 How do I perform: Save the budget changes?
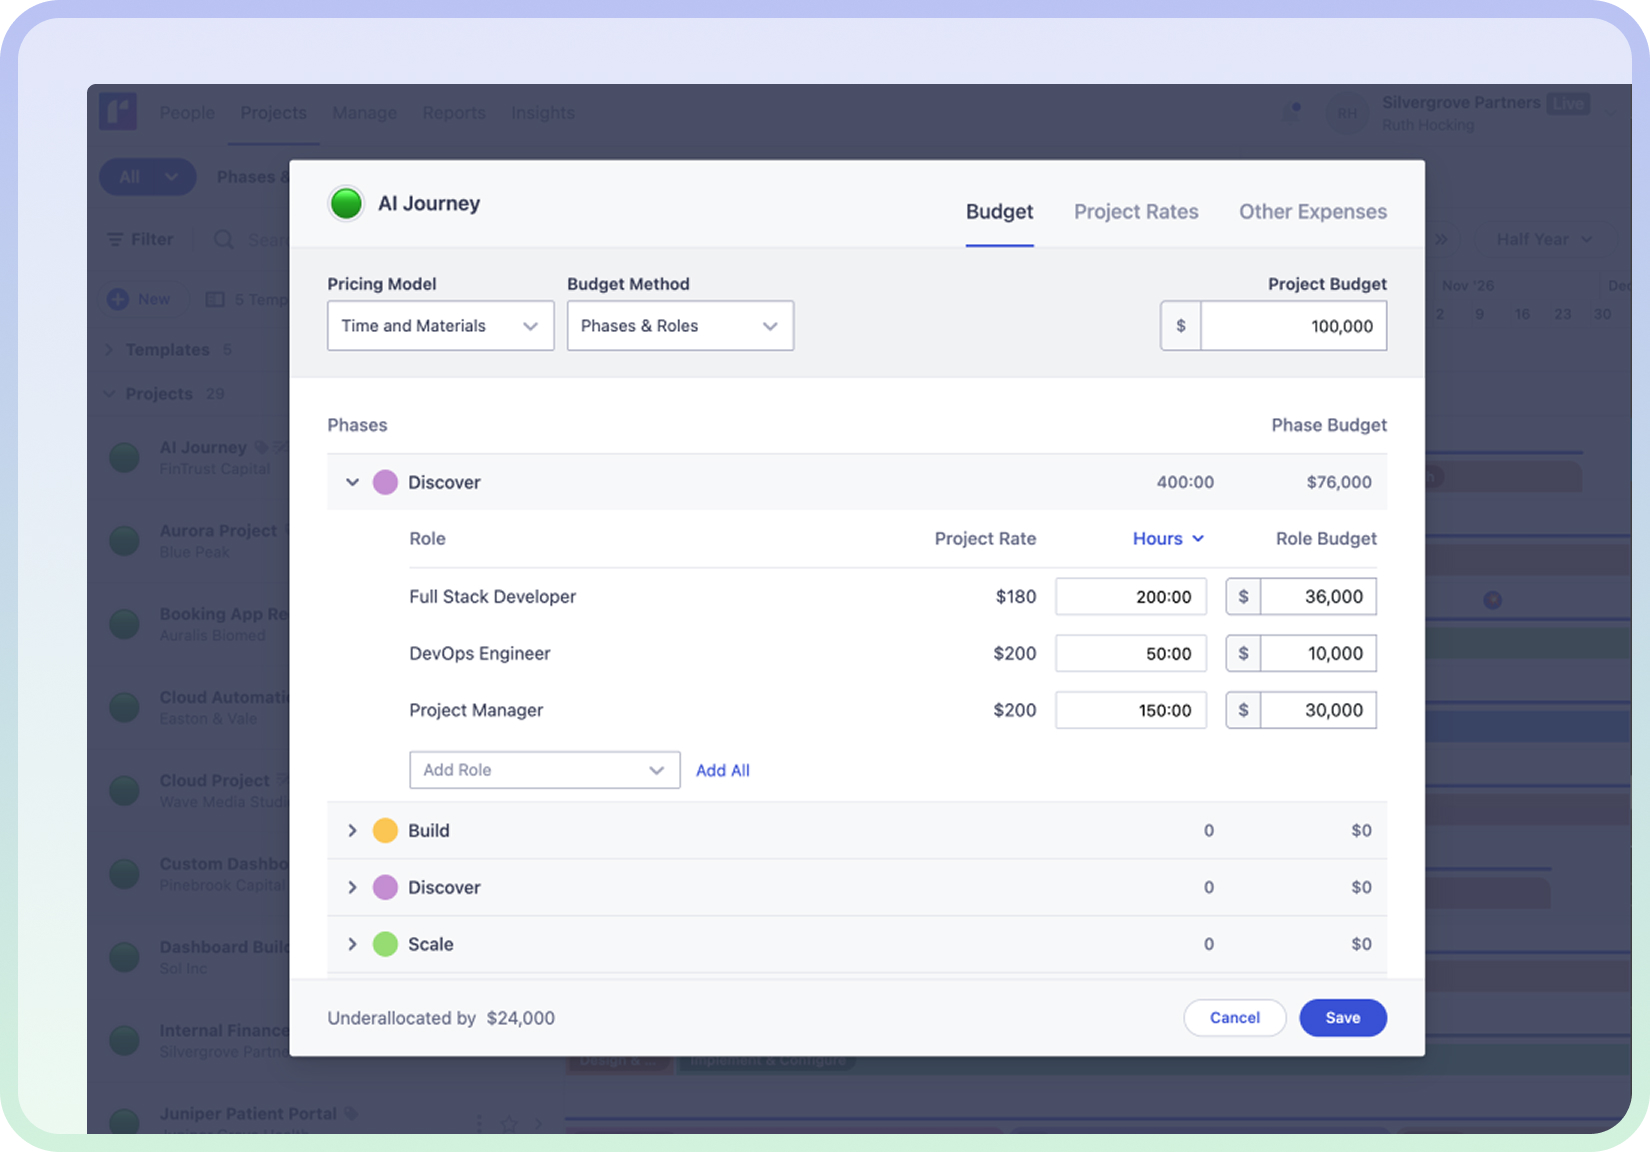coord(1342,1018)
